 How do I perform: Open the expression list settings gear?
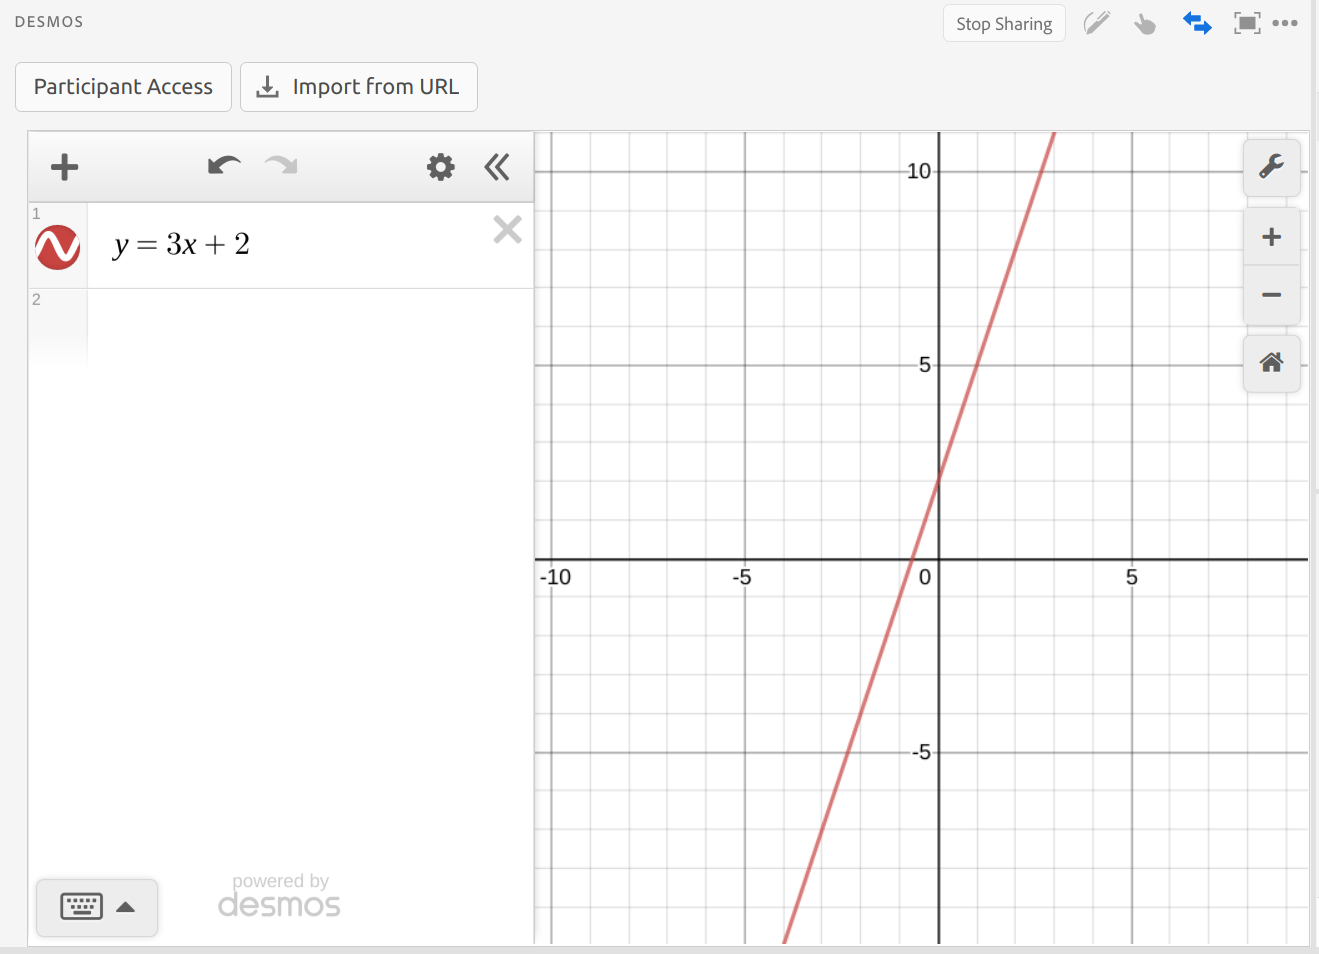point(441,167)
